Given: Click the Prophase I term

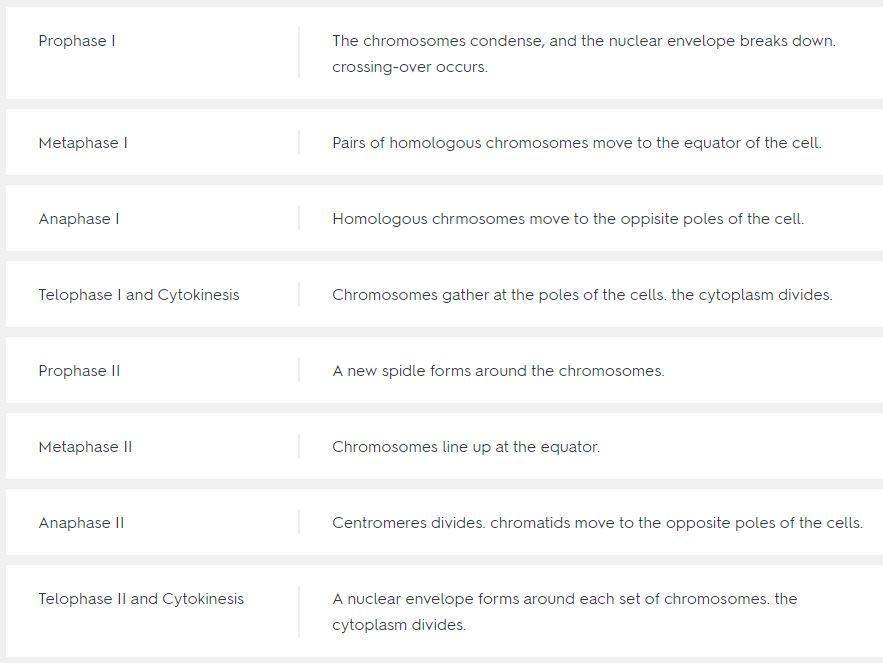Looking at the screenshot, I should [77, 41].
